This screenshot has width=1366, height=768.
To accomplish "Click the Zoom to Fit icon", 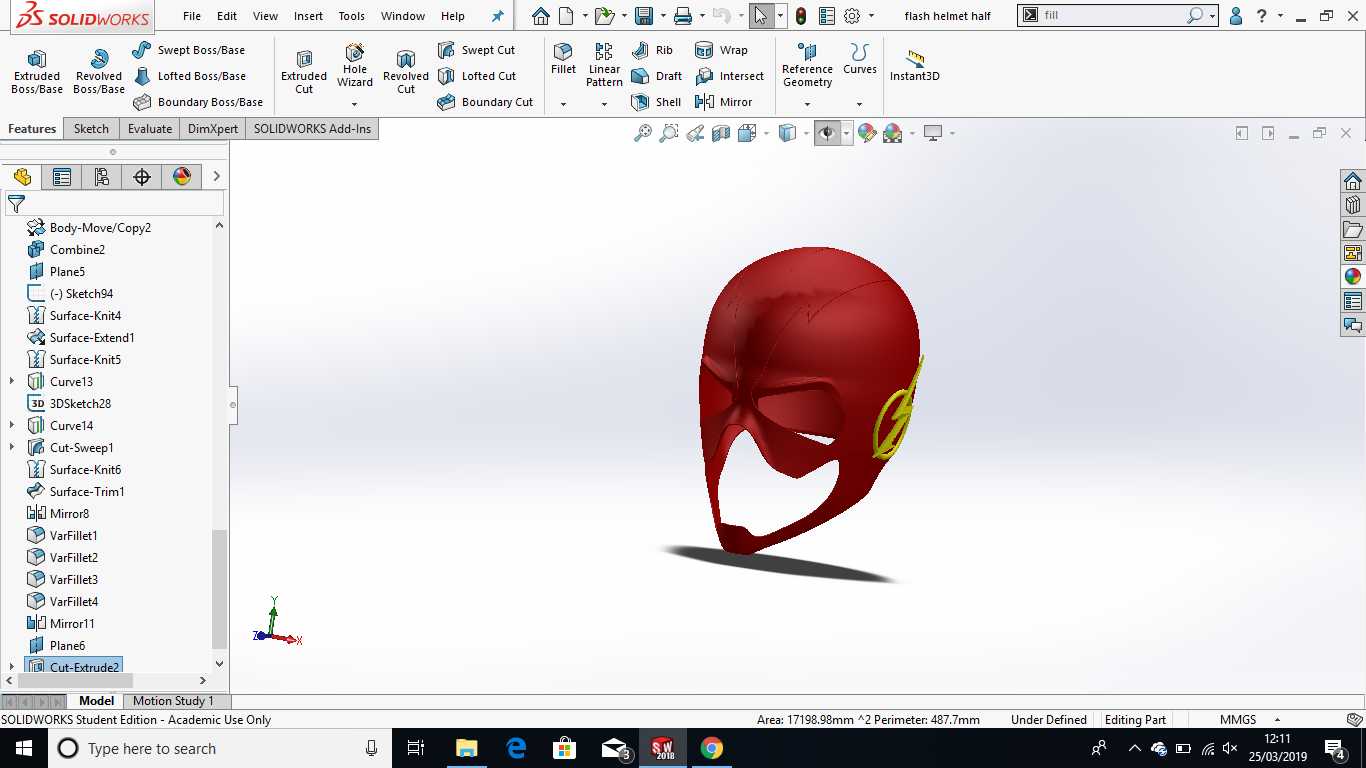I will click(643, 133).
